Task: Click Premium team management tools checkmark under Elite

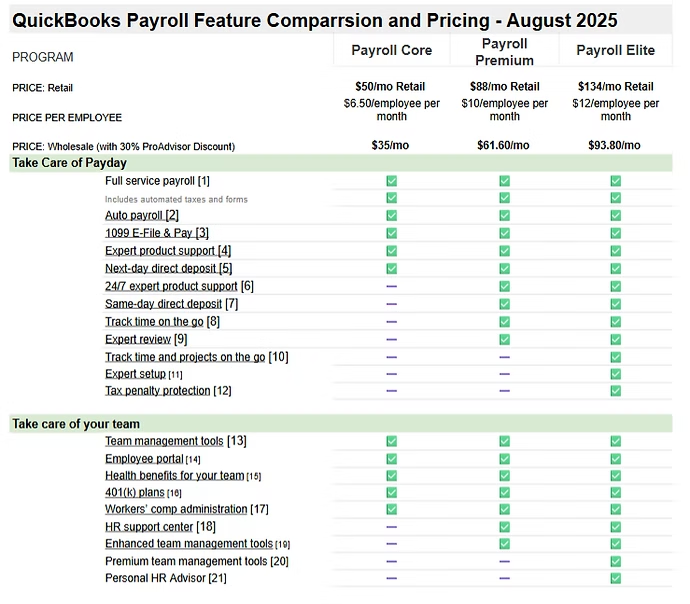Action: tap(615, 561)
